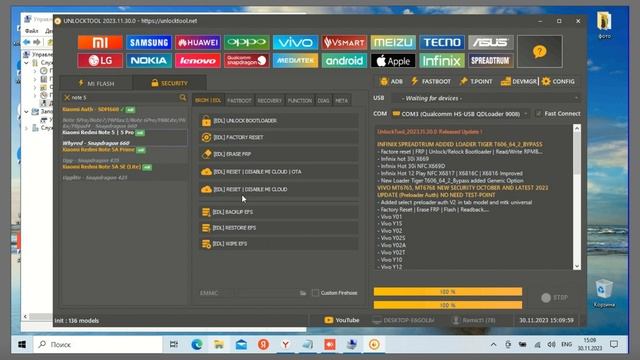Select the Meizu brand logo
Viewport: 640px width, 360px height.
393,42
